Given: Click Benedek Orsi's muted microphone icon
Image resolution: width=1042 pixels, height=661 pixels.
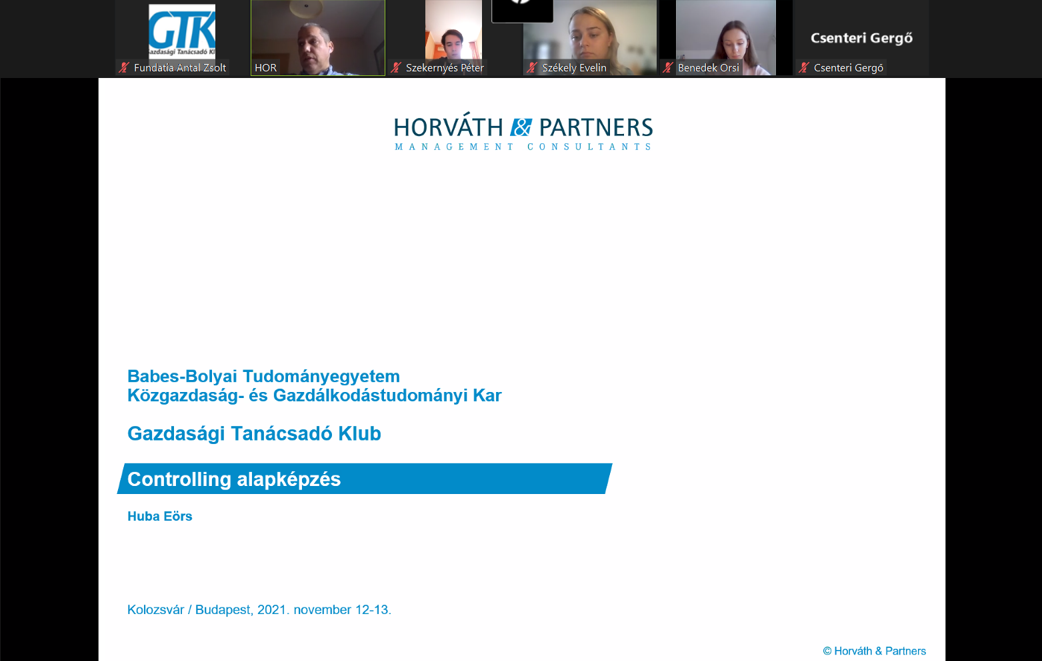Looking at the screenshot, I should click(x=668, y=68).
